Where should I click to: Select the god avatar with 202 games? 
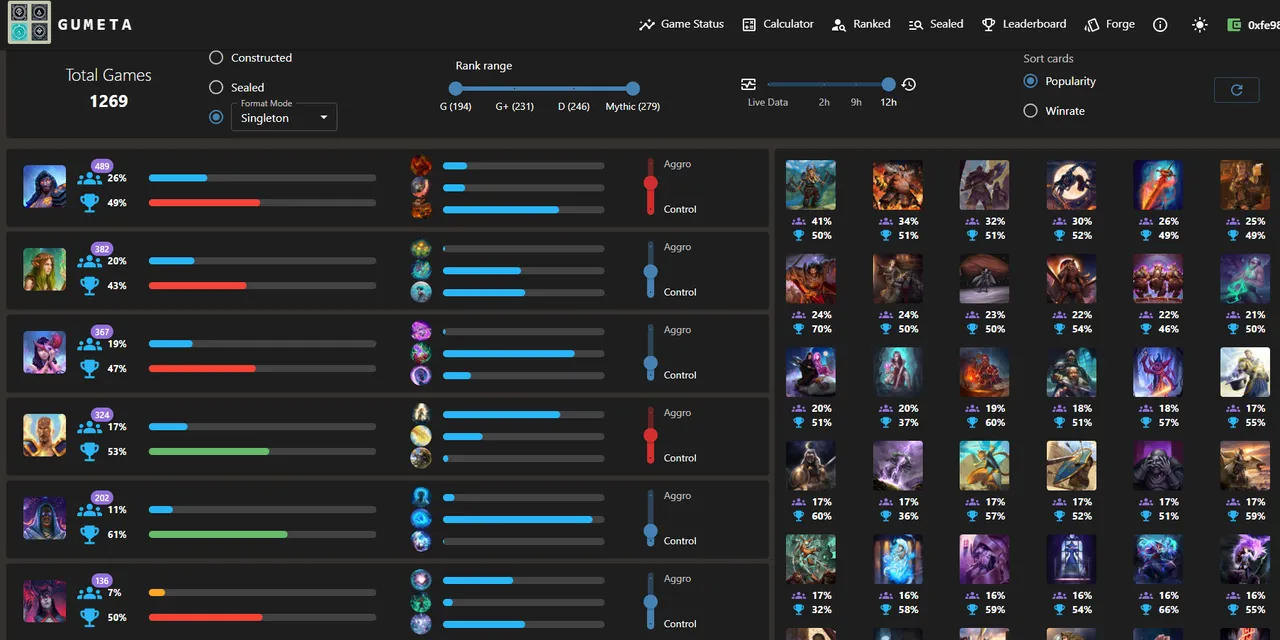[45, 518]
